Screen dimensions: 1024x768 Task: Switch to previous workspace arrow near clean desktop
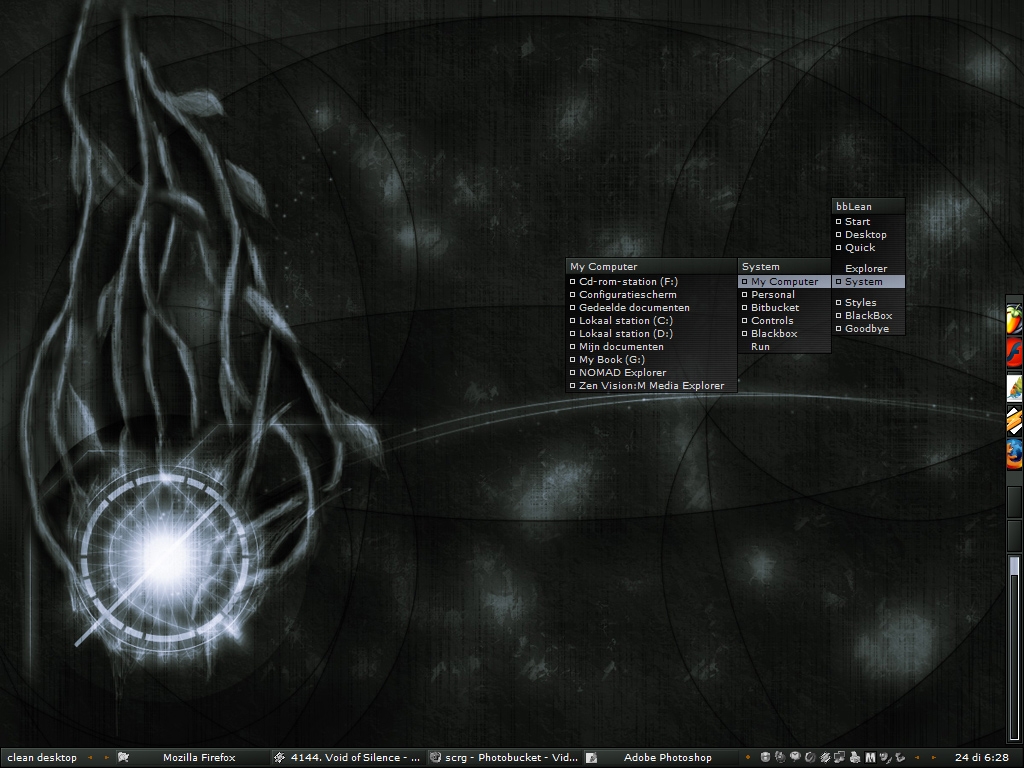coord(90,758)
